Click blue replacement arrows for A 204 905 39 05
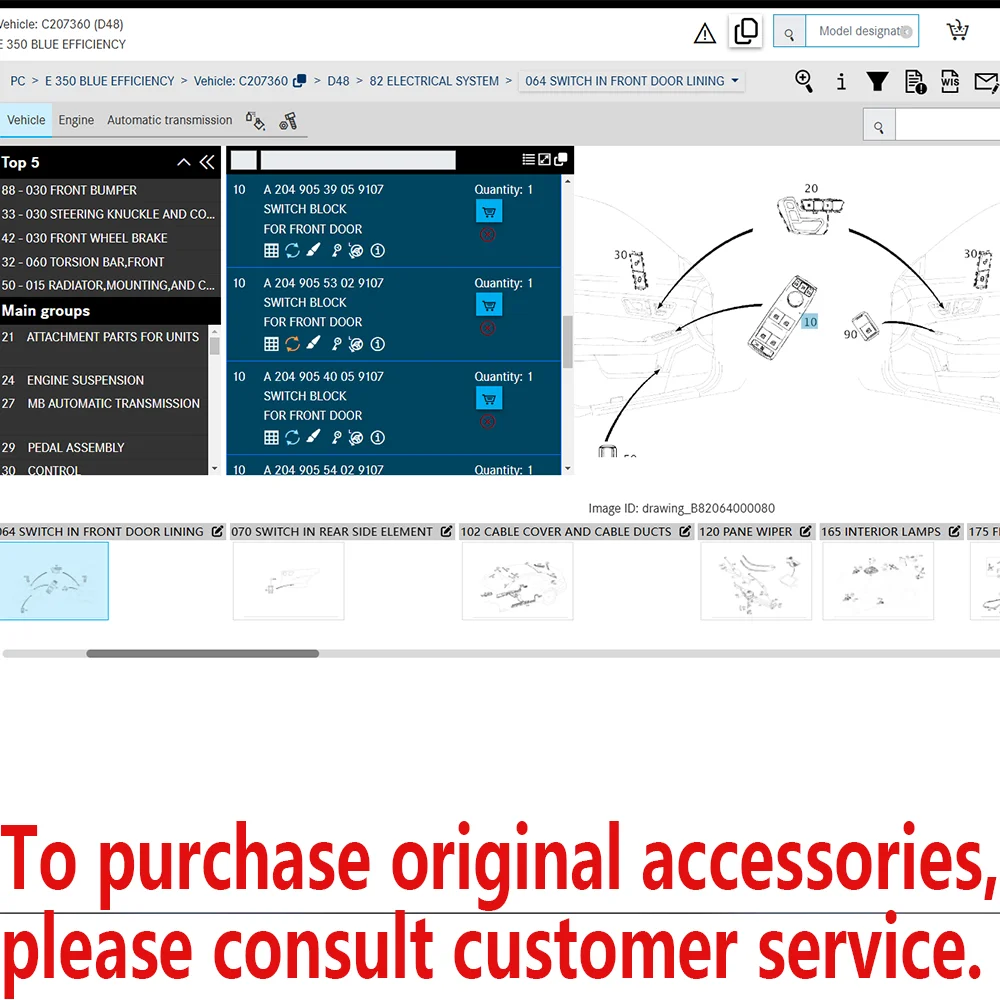Image resolution: width=1000 pixels, height=1000 pixels. pos(292,251)
